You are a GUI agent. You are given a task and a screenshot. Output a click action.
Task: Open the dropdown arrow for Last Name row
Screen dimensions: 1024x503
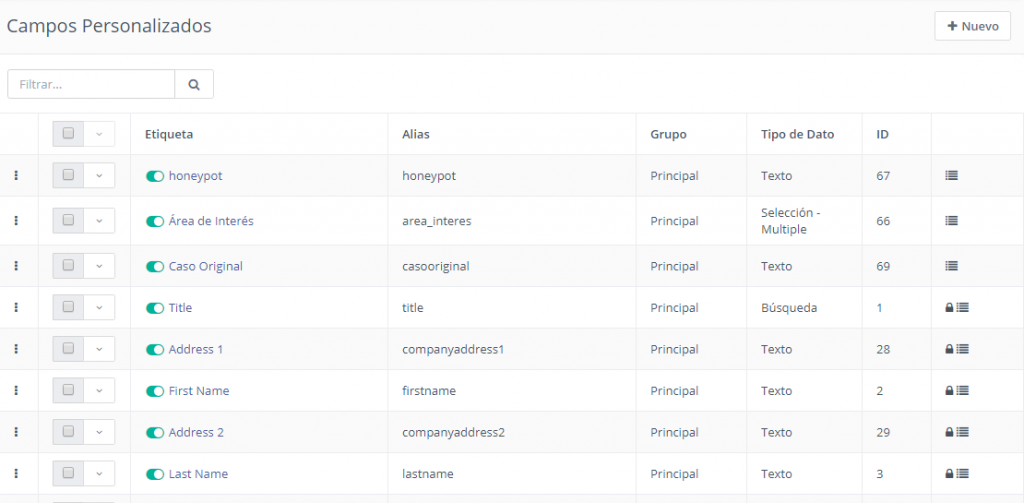(x=99, y=474)
